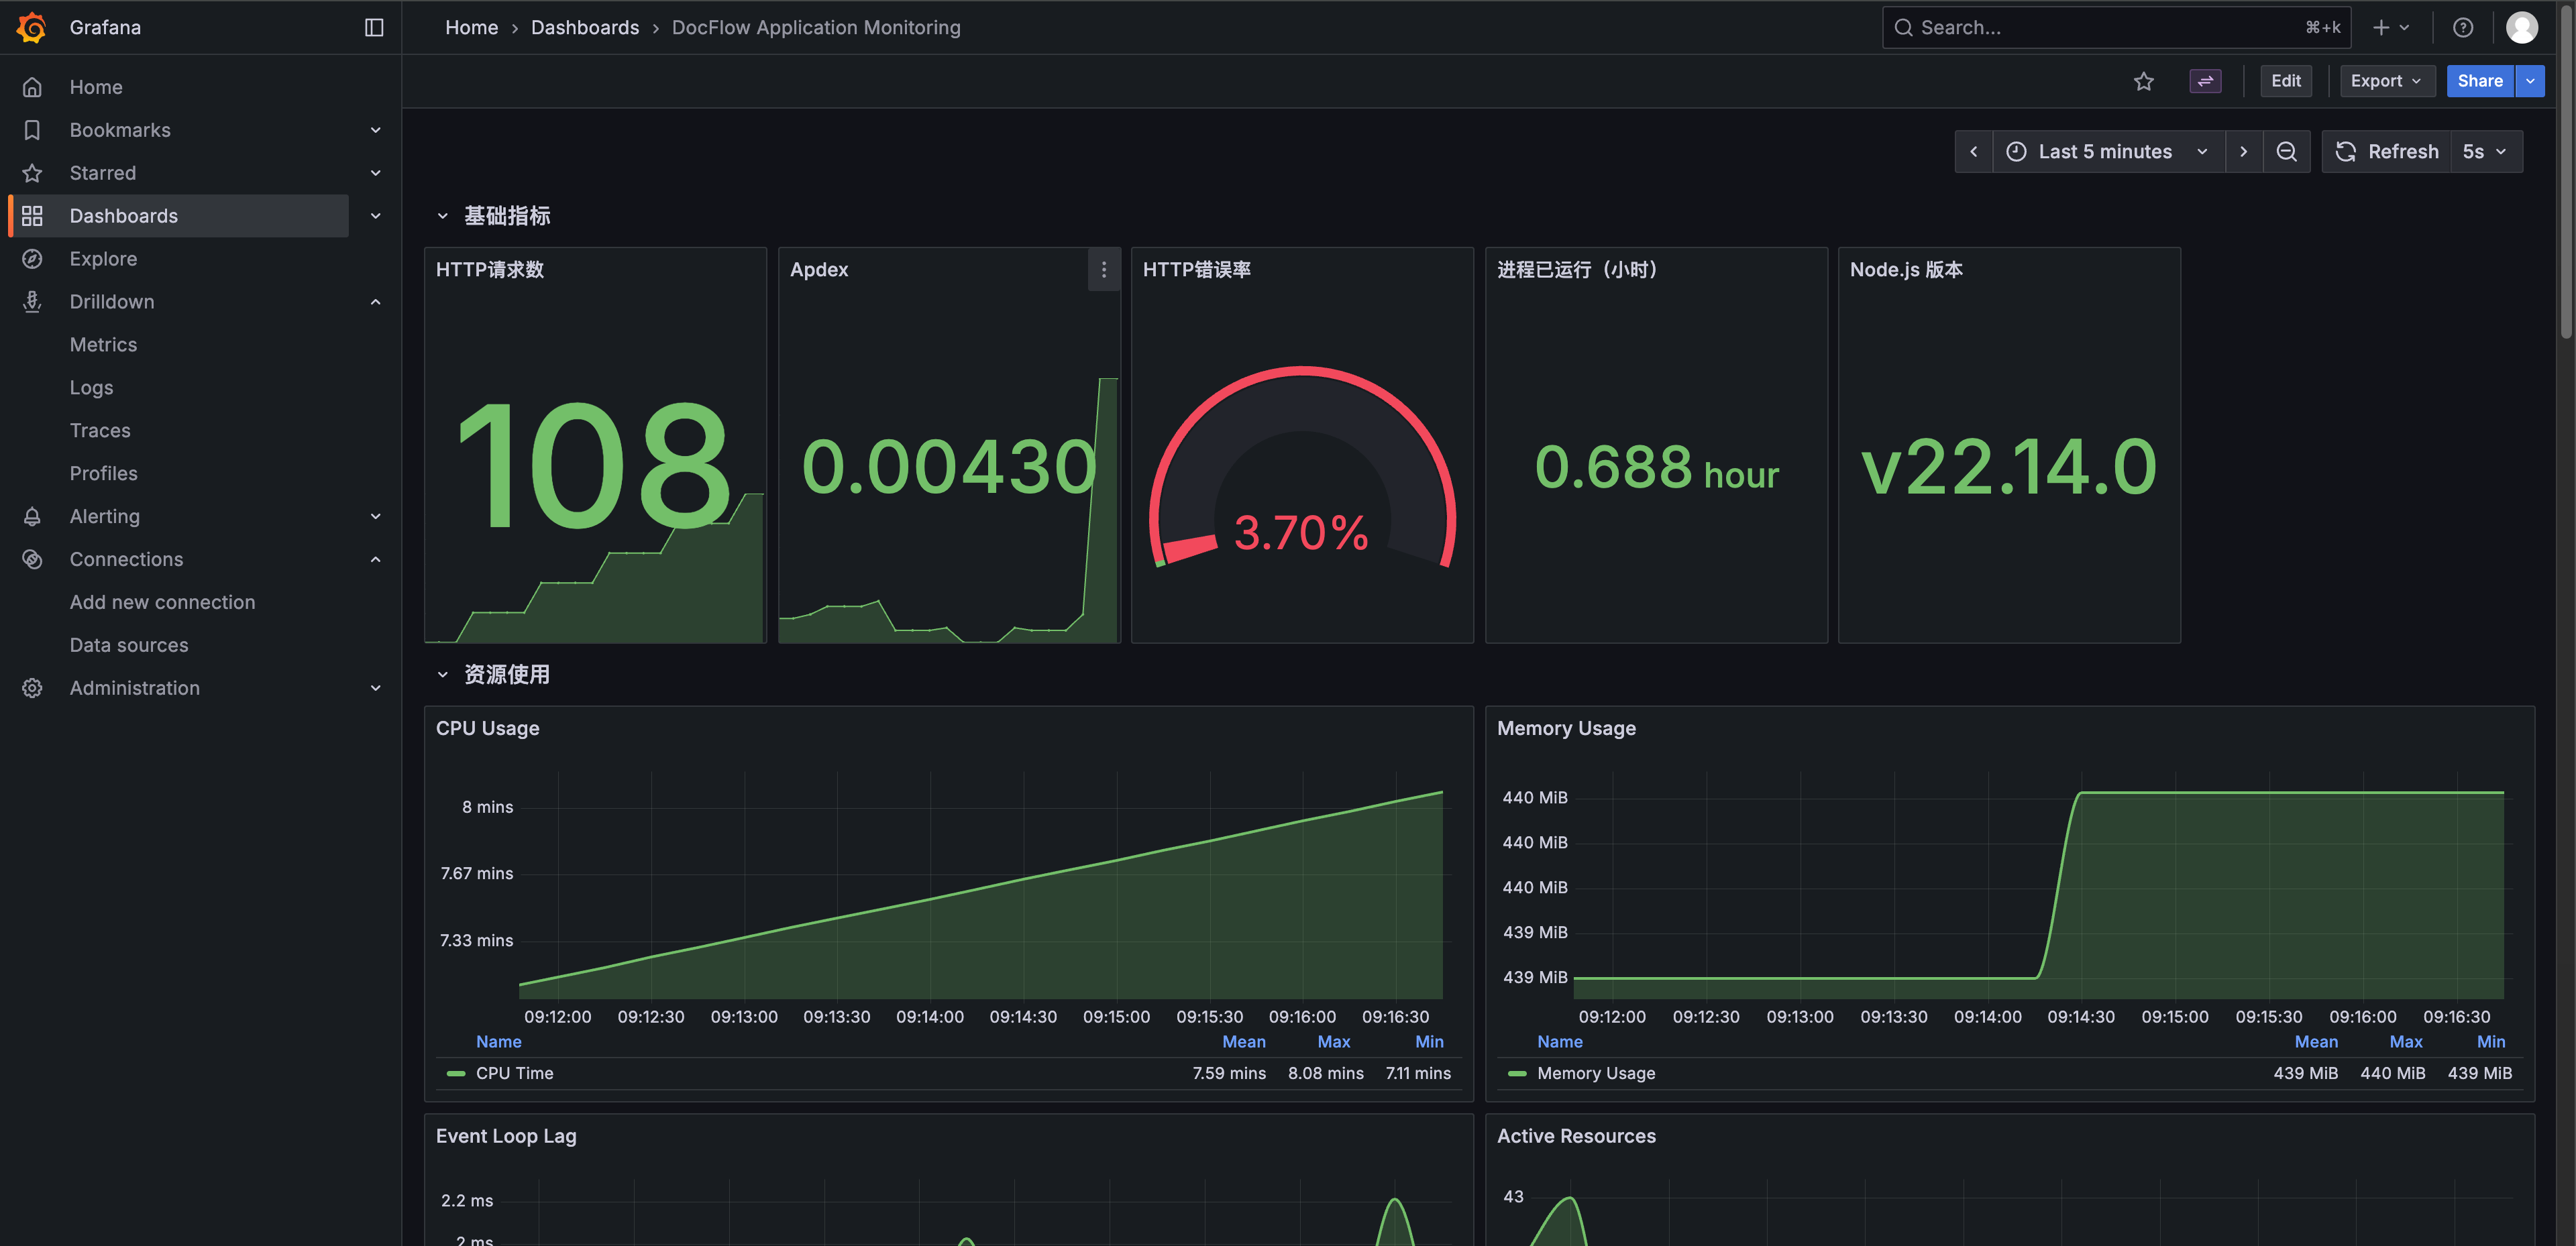
Task: Open the Last 5 minutes time picker
Action: [2106, 152]
